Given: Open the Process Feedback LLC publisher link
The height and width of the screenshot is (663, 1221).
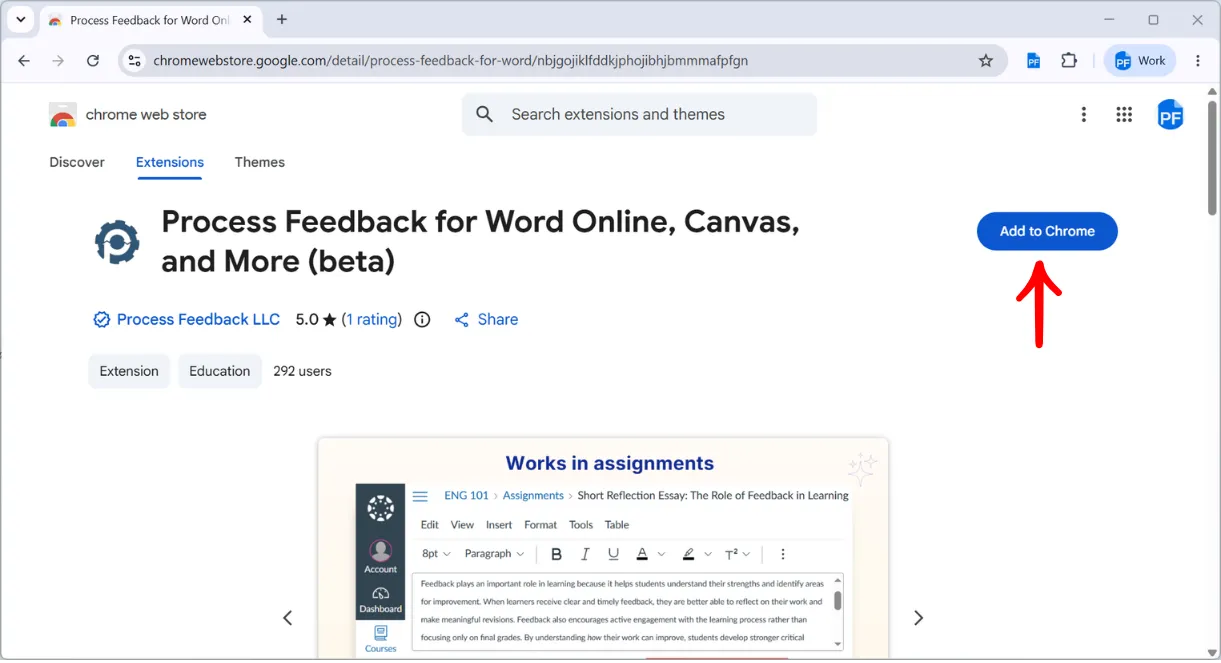Looking at the screenshot, I should [198, 320].
